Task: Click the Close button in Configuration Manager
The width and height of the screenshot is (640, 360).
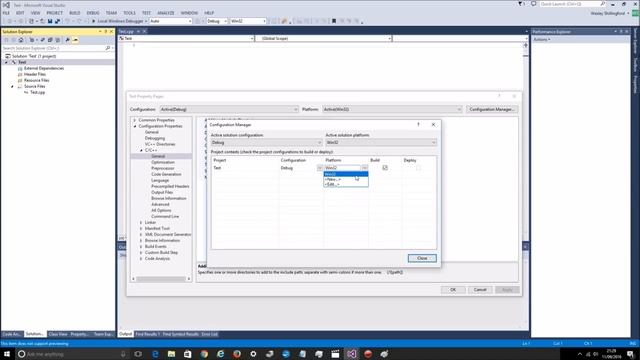Action: 422,258
